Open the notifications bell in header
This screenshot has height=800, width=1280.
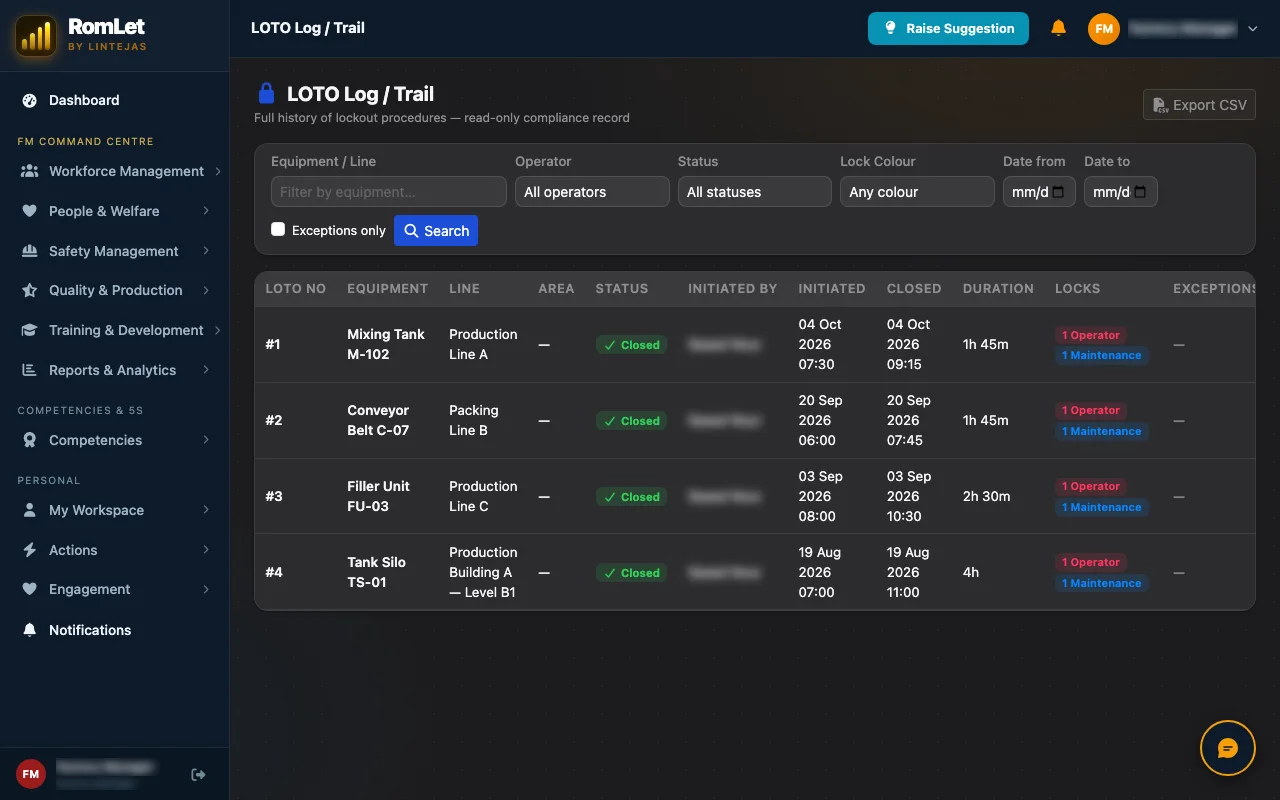point(1058,28)
